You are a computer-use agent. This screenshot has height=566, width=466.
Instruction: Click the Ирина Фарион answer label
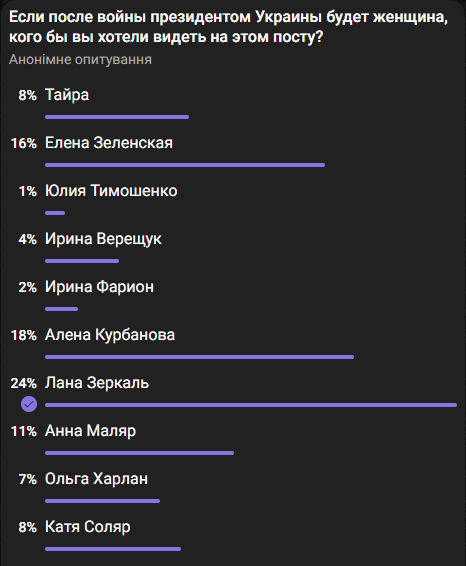[99, 287]
